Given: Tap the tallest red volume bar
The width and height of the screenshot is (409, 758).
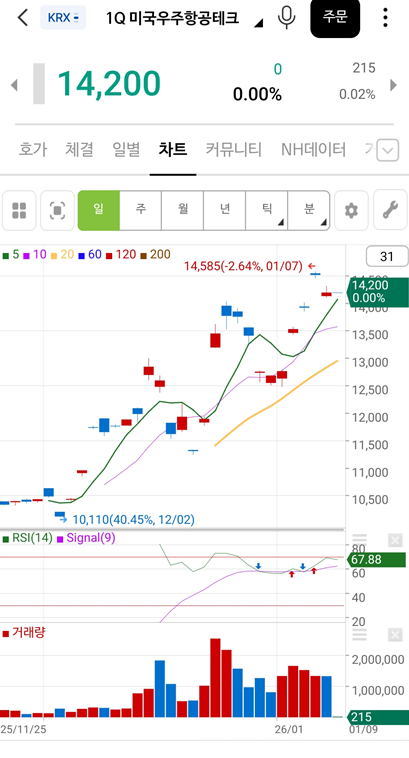Looking at the screenshot, I should click(x=215, y=678).
